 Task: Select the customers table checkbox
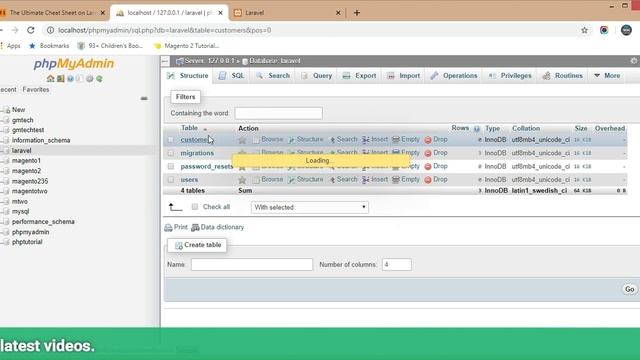[x=171, y=140]
